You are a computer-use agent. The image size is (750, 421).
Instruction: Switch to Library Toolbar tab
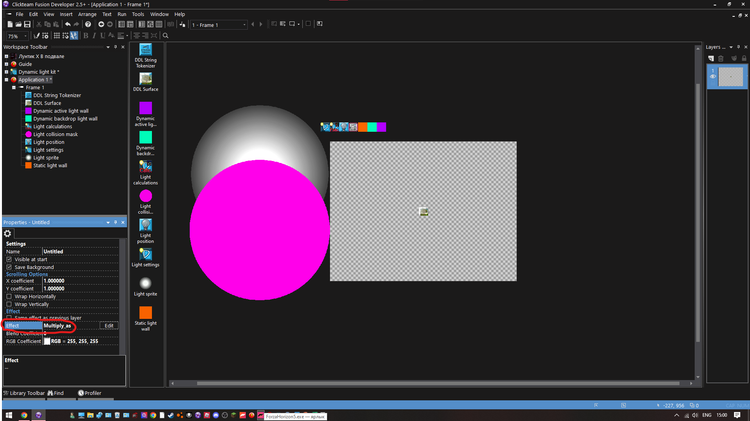(x=24, y=393)
